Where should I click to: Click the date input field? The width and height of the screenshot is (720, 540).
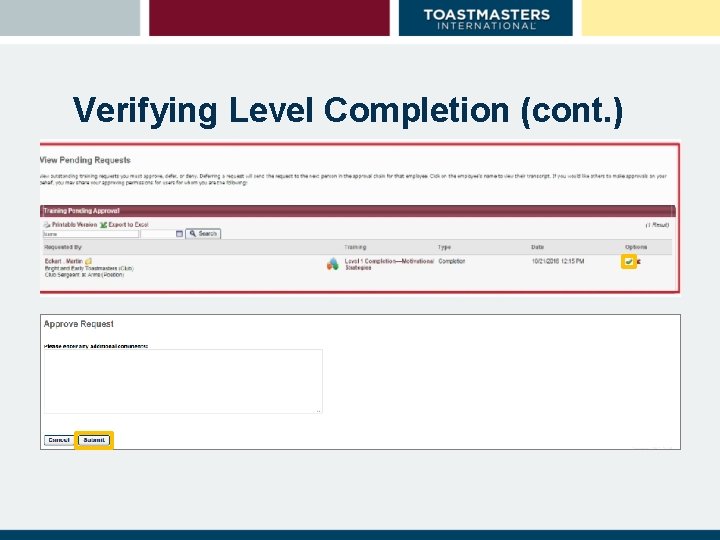click(158, 234)
